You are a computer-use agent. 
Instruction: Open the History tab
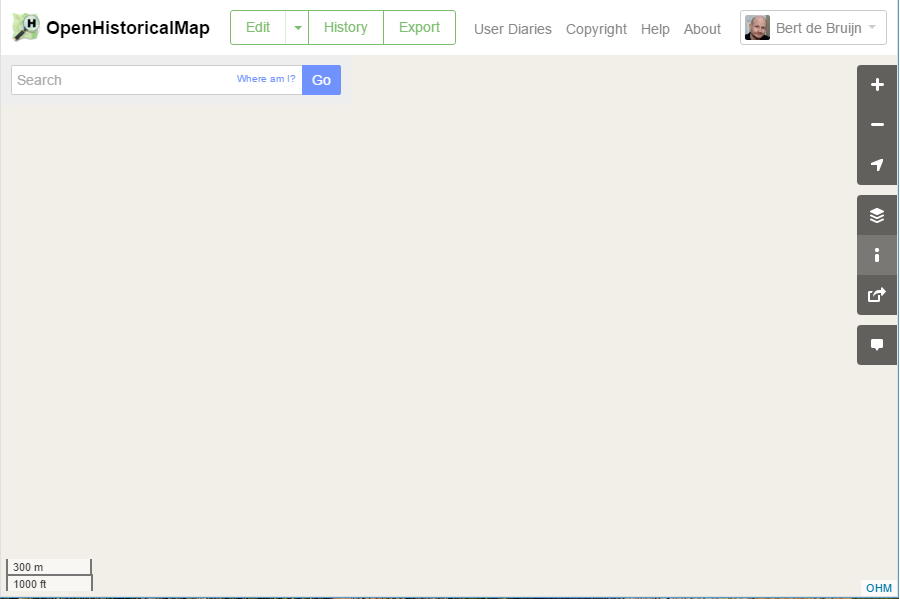click(x=345, y=28)
